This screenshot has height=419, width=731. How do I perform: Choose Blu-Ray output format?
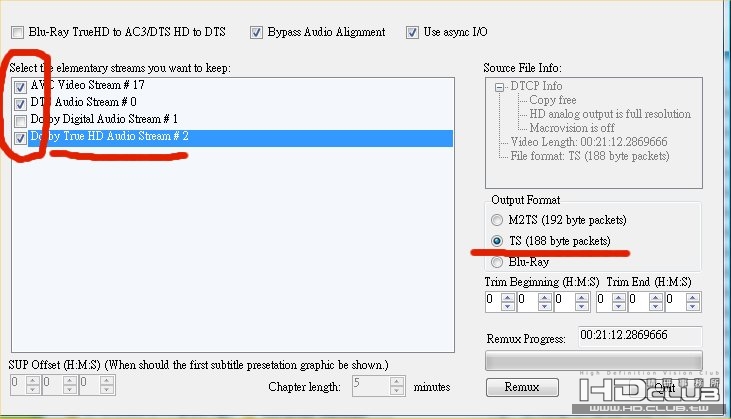(x=497, y=262)
